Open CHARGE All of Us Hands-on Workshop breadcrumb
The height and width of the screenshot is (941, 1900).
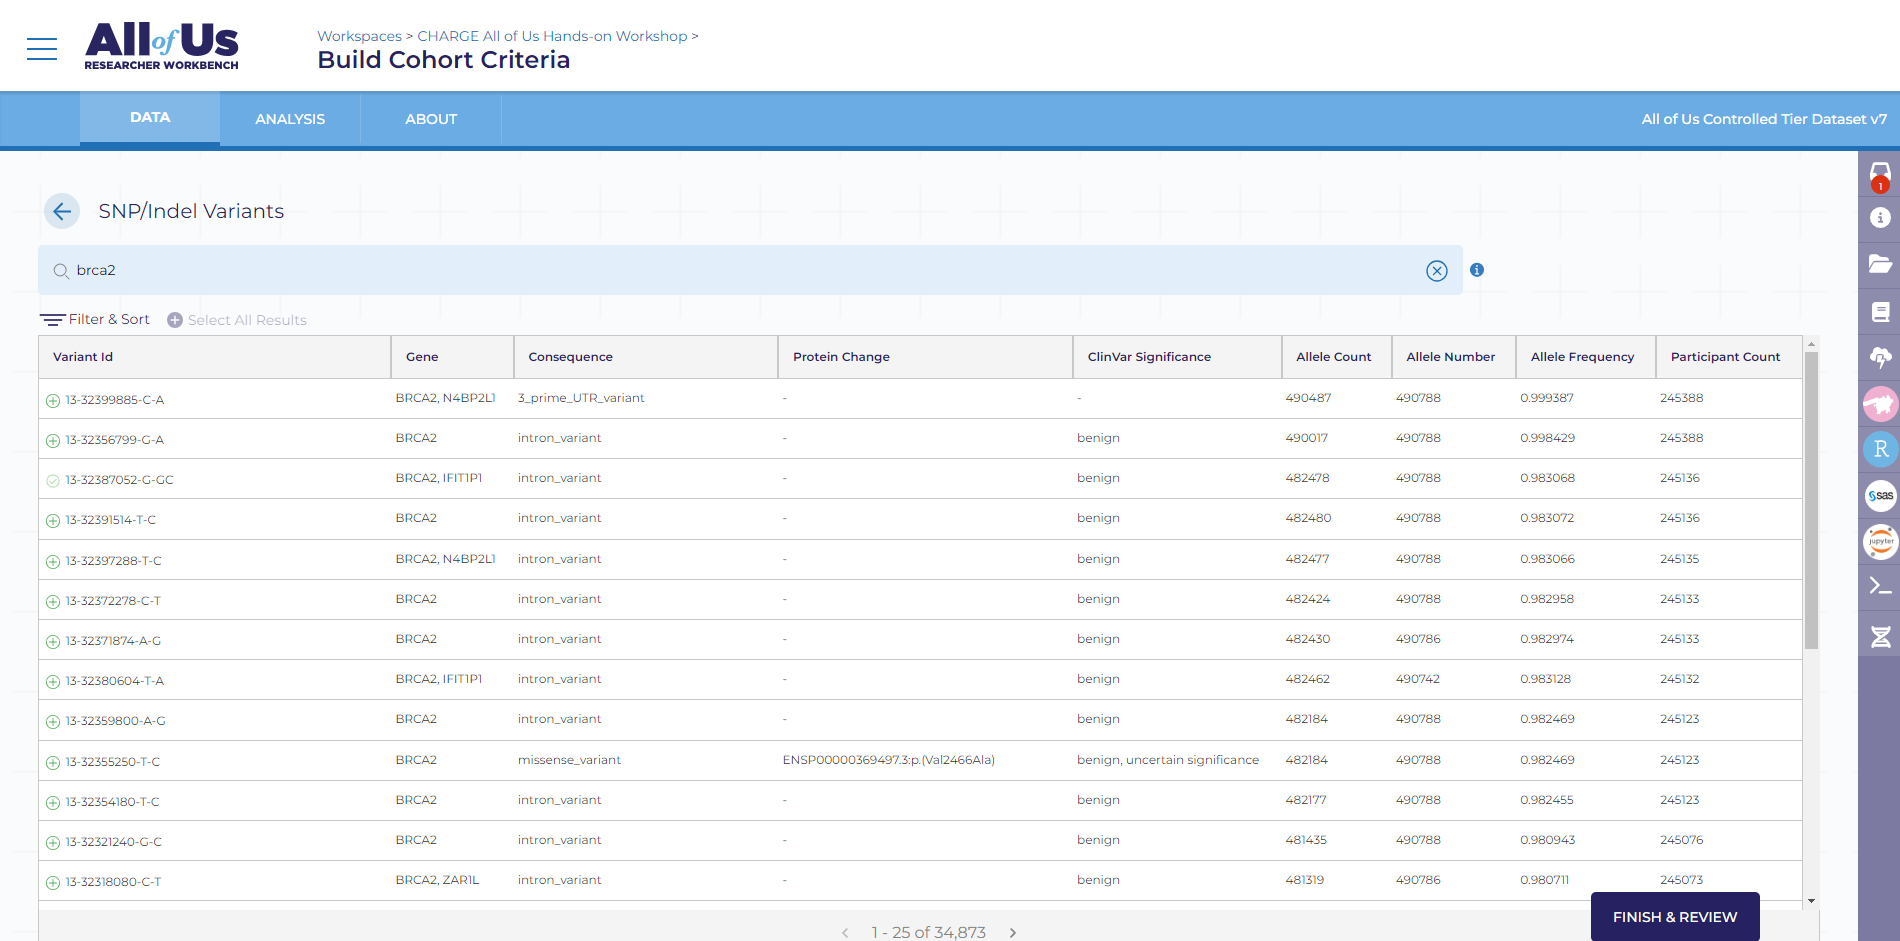[x=552, y=36]
